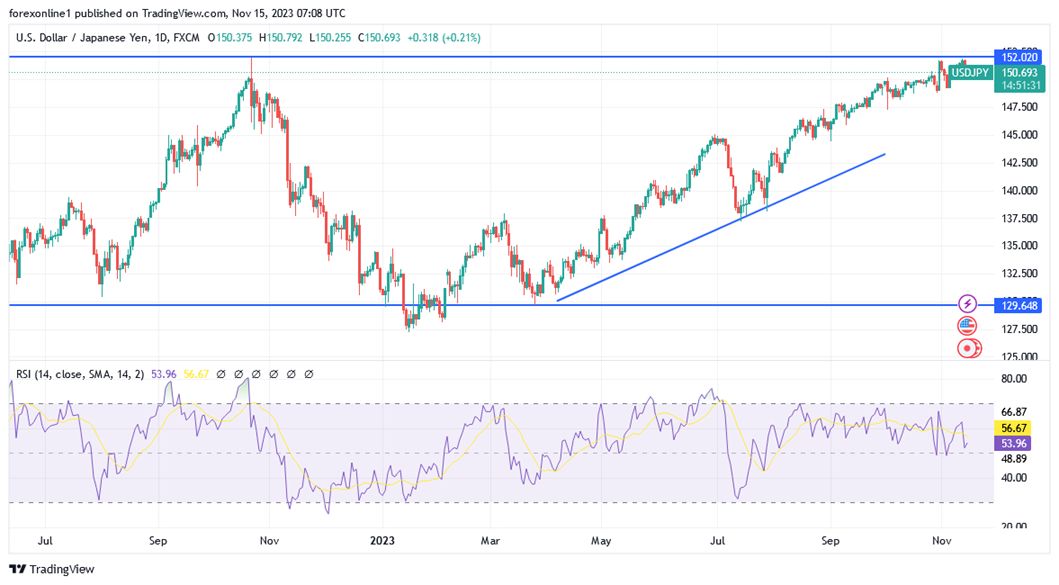Click the 2023 label on the time axis
The height and width of the screenshot is (585, 1059).
(380, 540)
